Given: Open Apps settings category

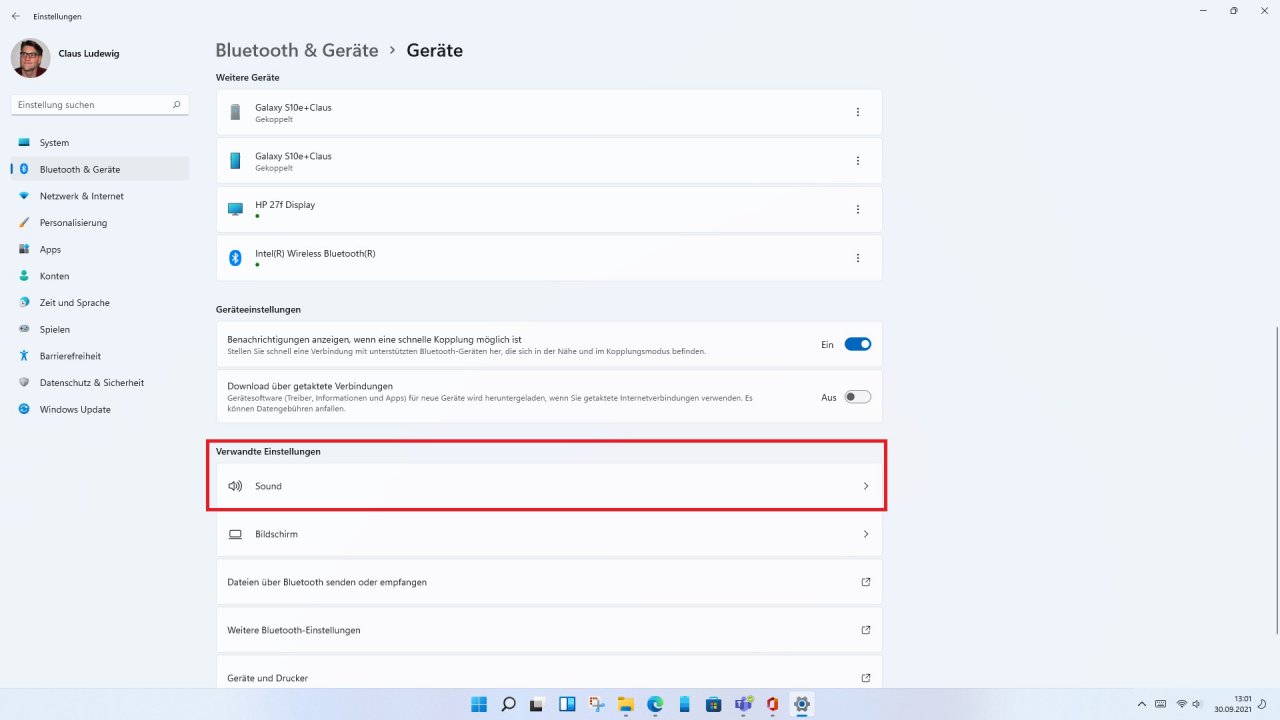Looking at the screenshot, I should point(100,249).
